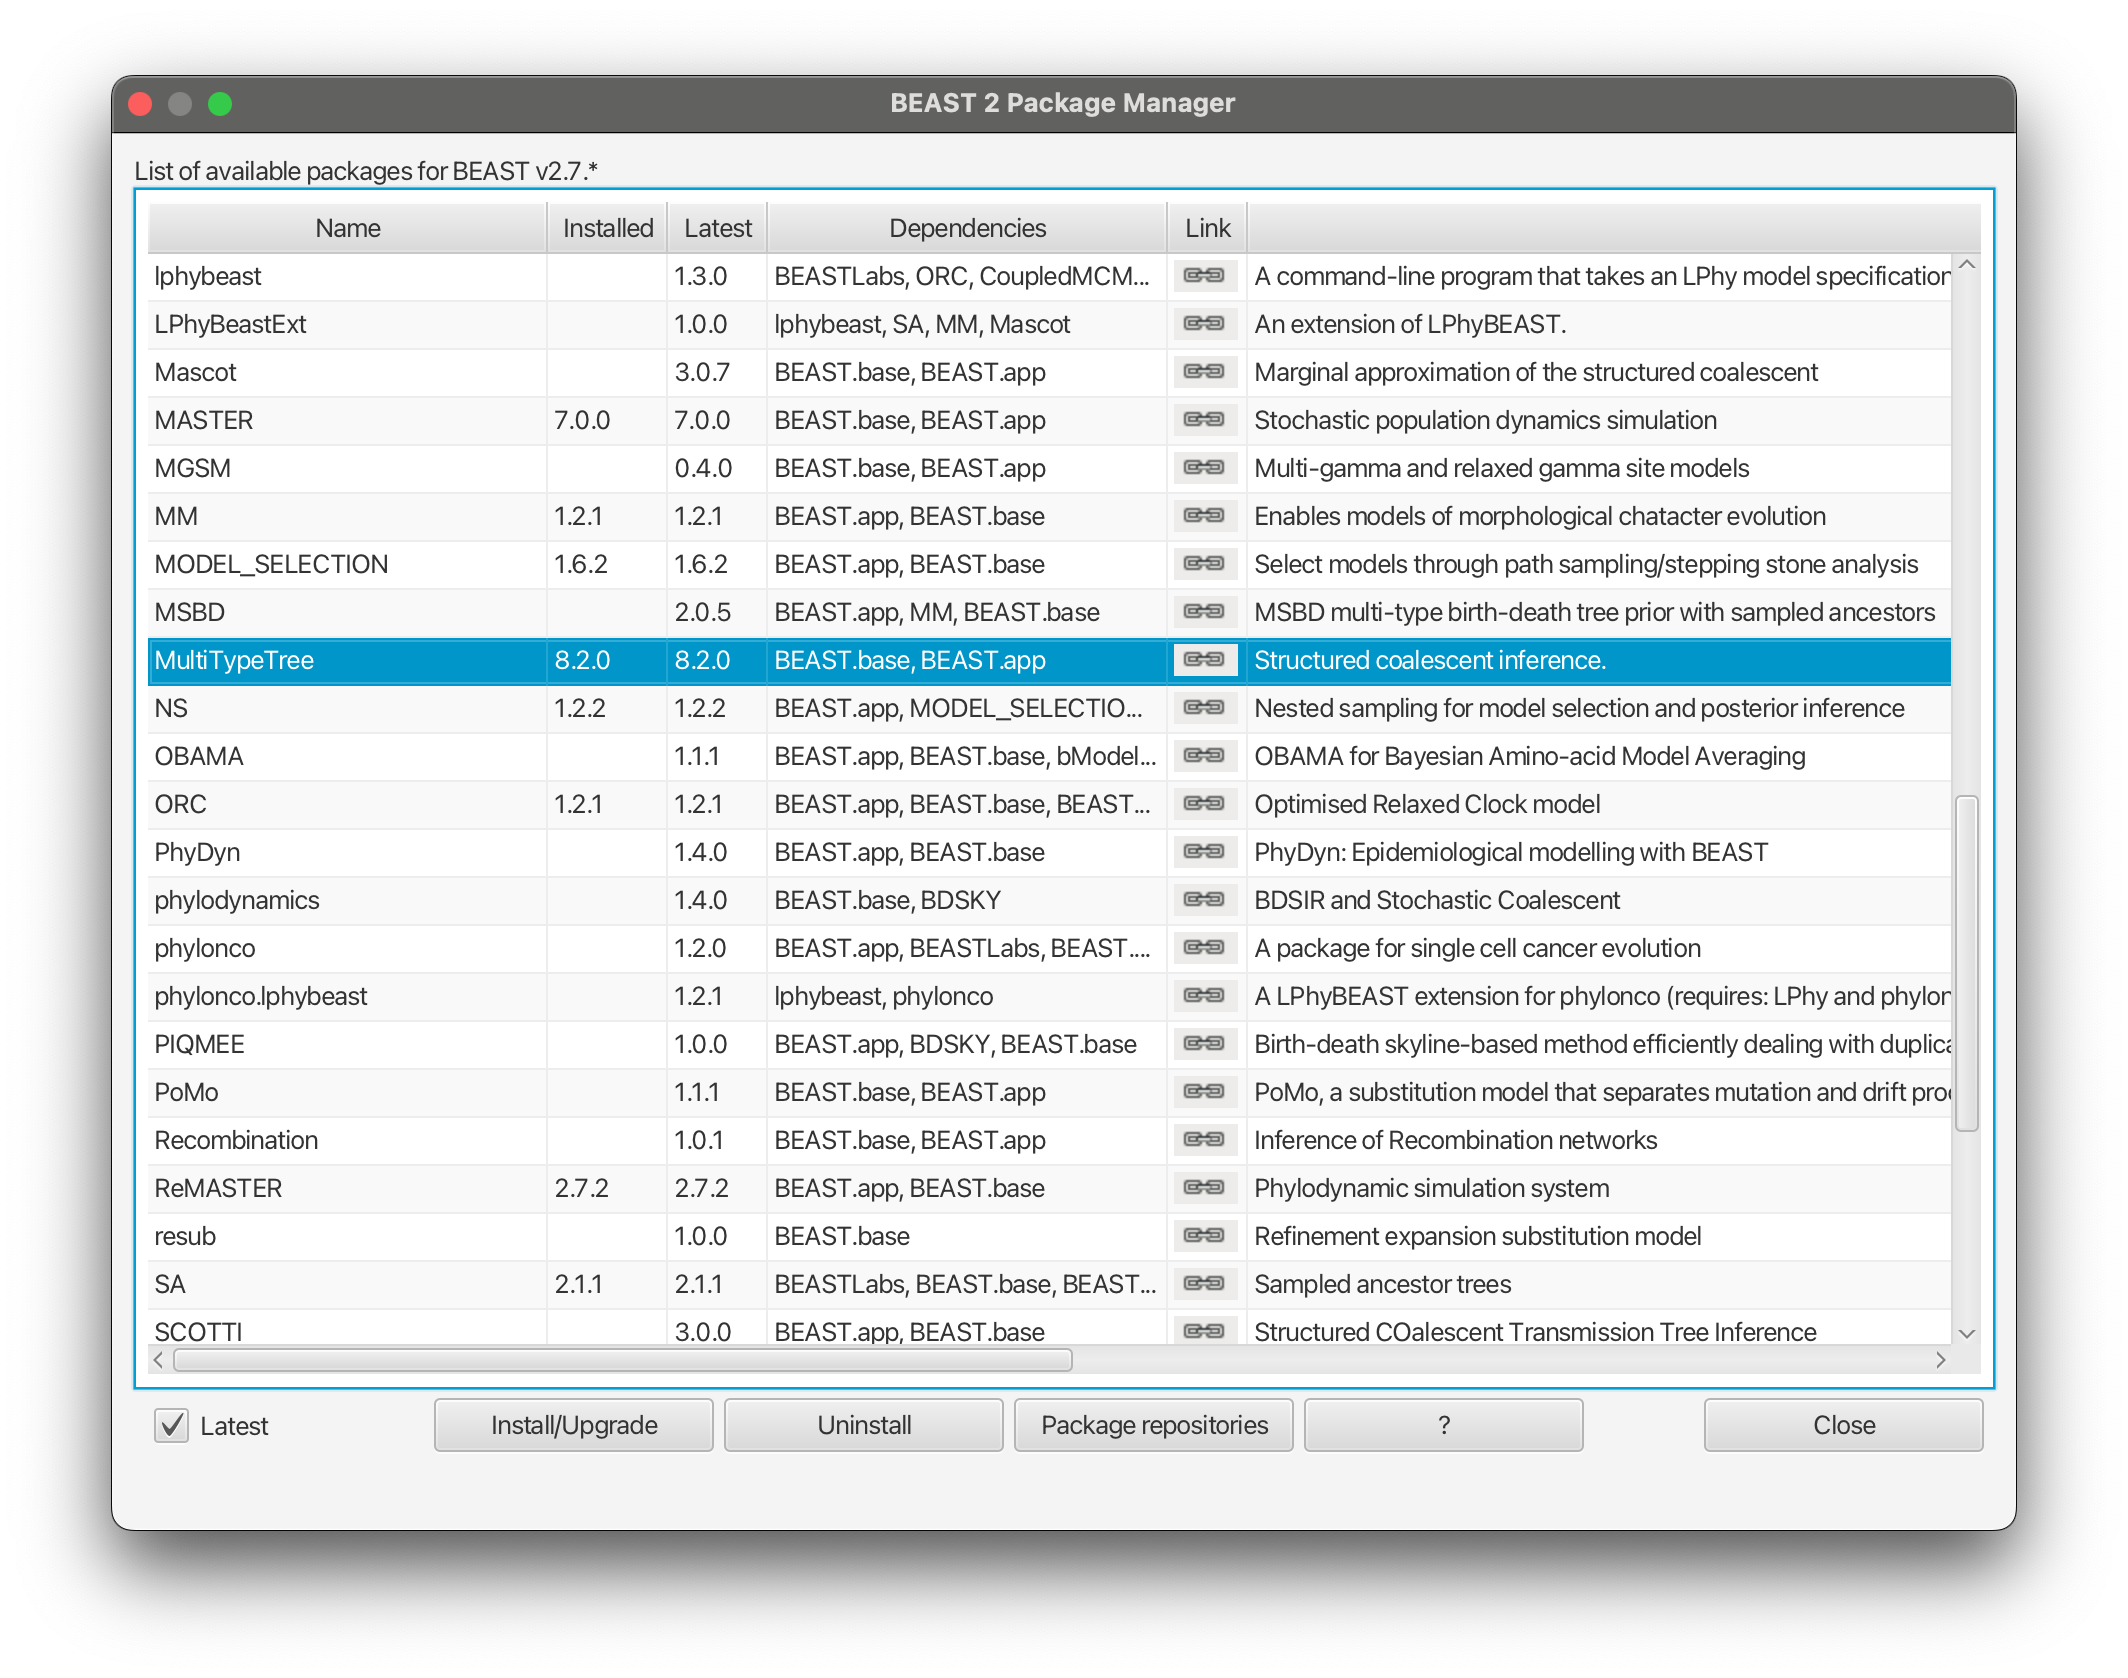
Task: Open the ReMASTER package link icon
Action: (x=1204, y=1188)
